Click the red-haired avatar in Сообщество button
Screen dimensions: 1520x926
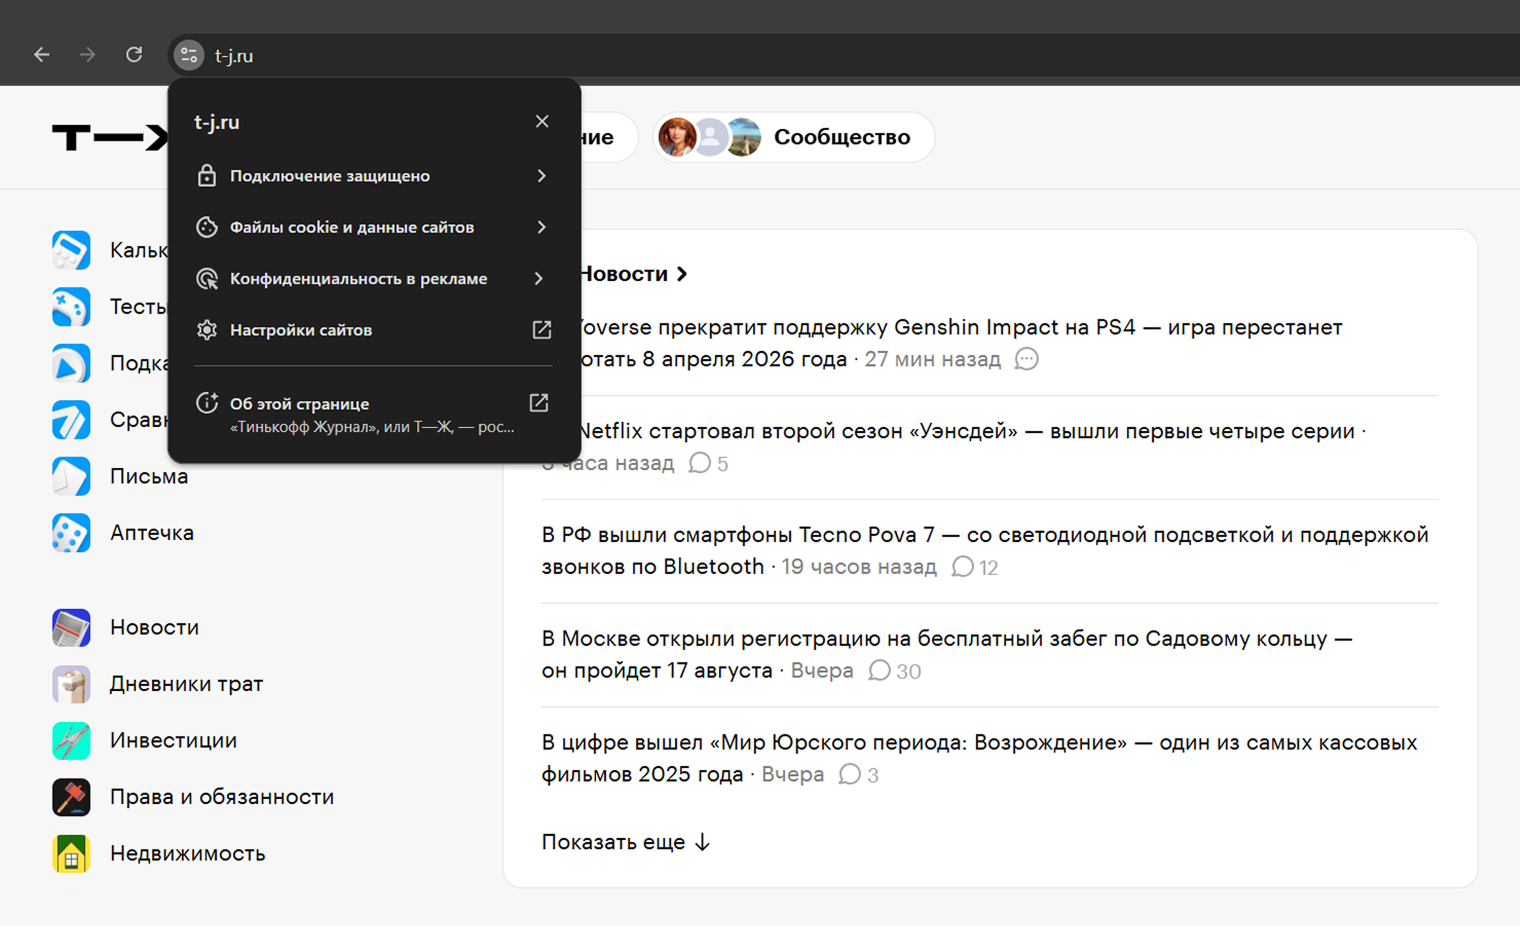pos(677,137)
